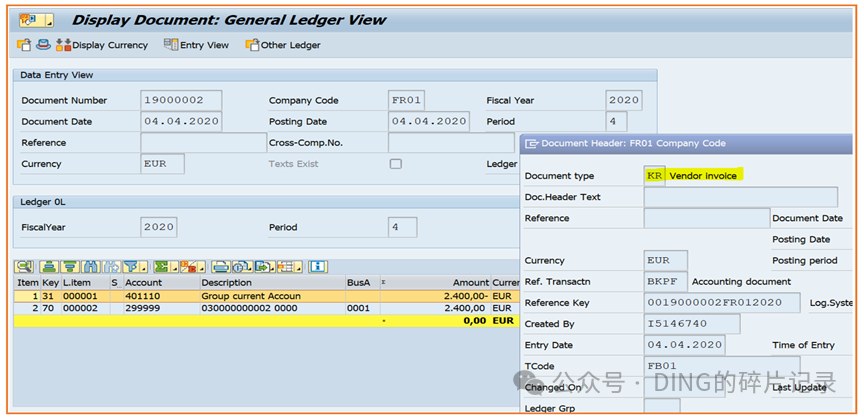
Task: Select the Group current Accoun description cell
Action: (x=272, y=296)
